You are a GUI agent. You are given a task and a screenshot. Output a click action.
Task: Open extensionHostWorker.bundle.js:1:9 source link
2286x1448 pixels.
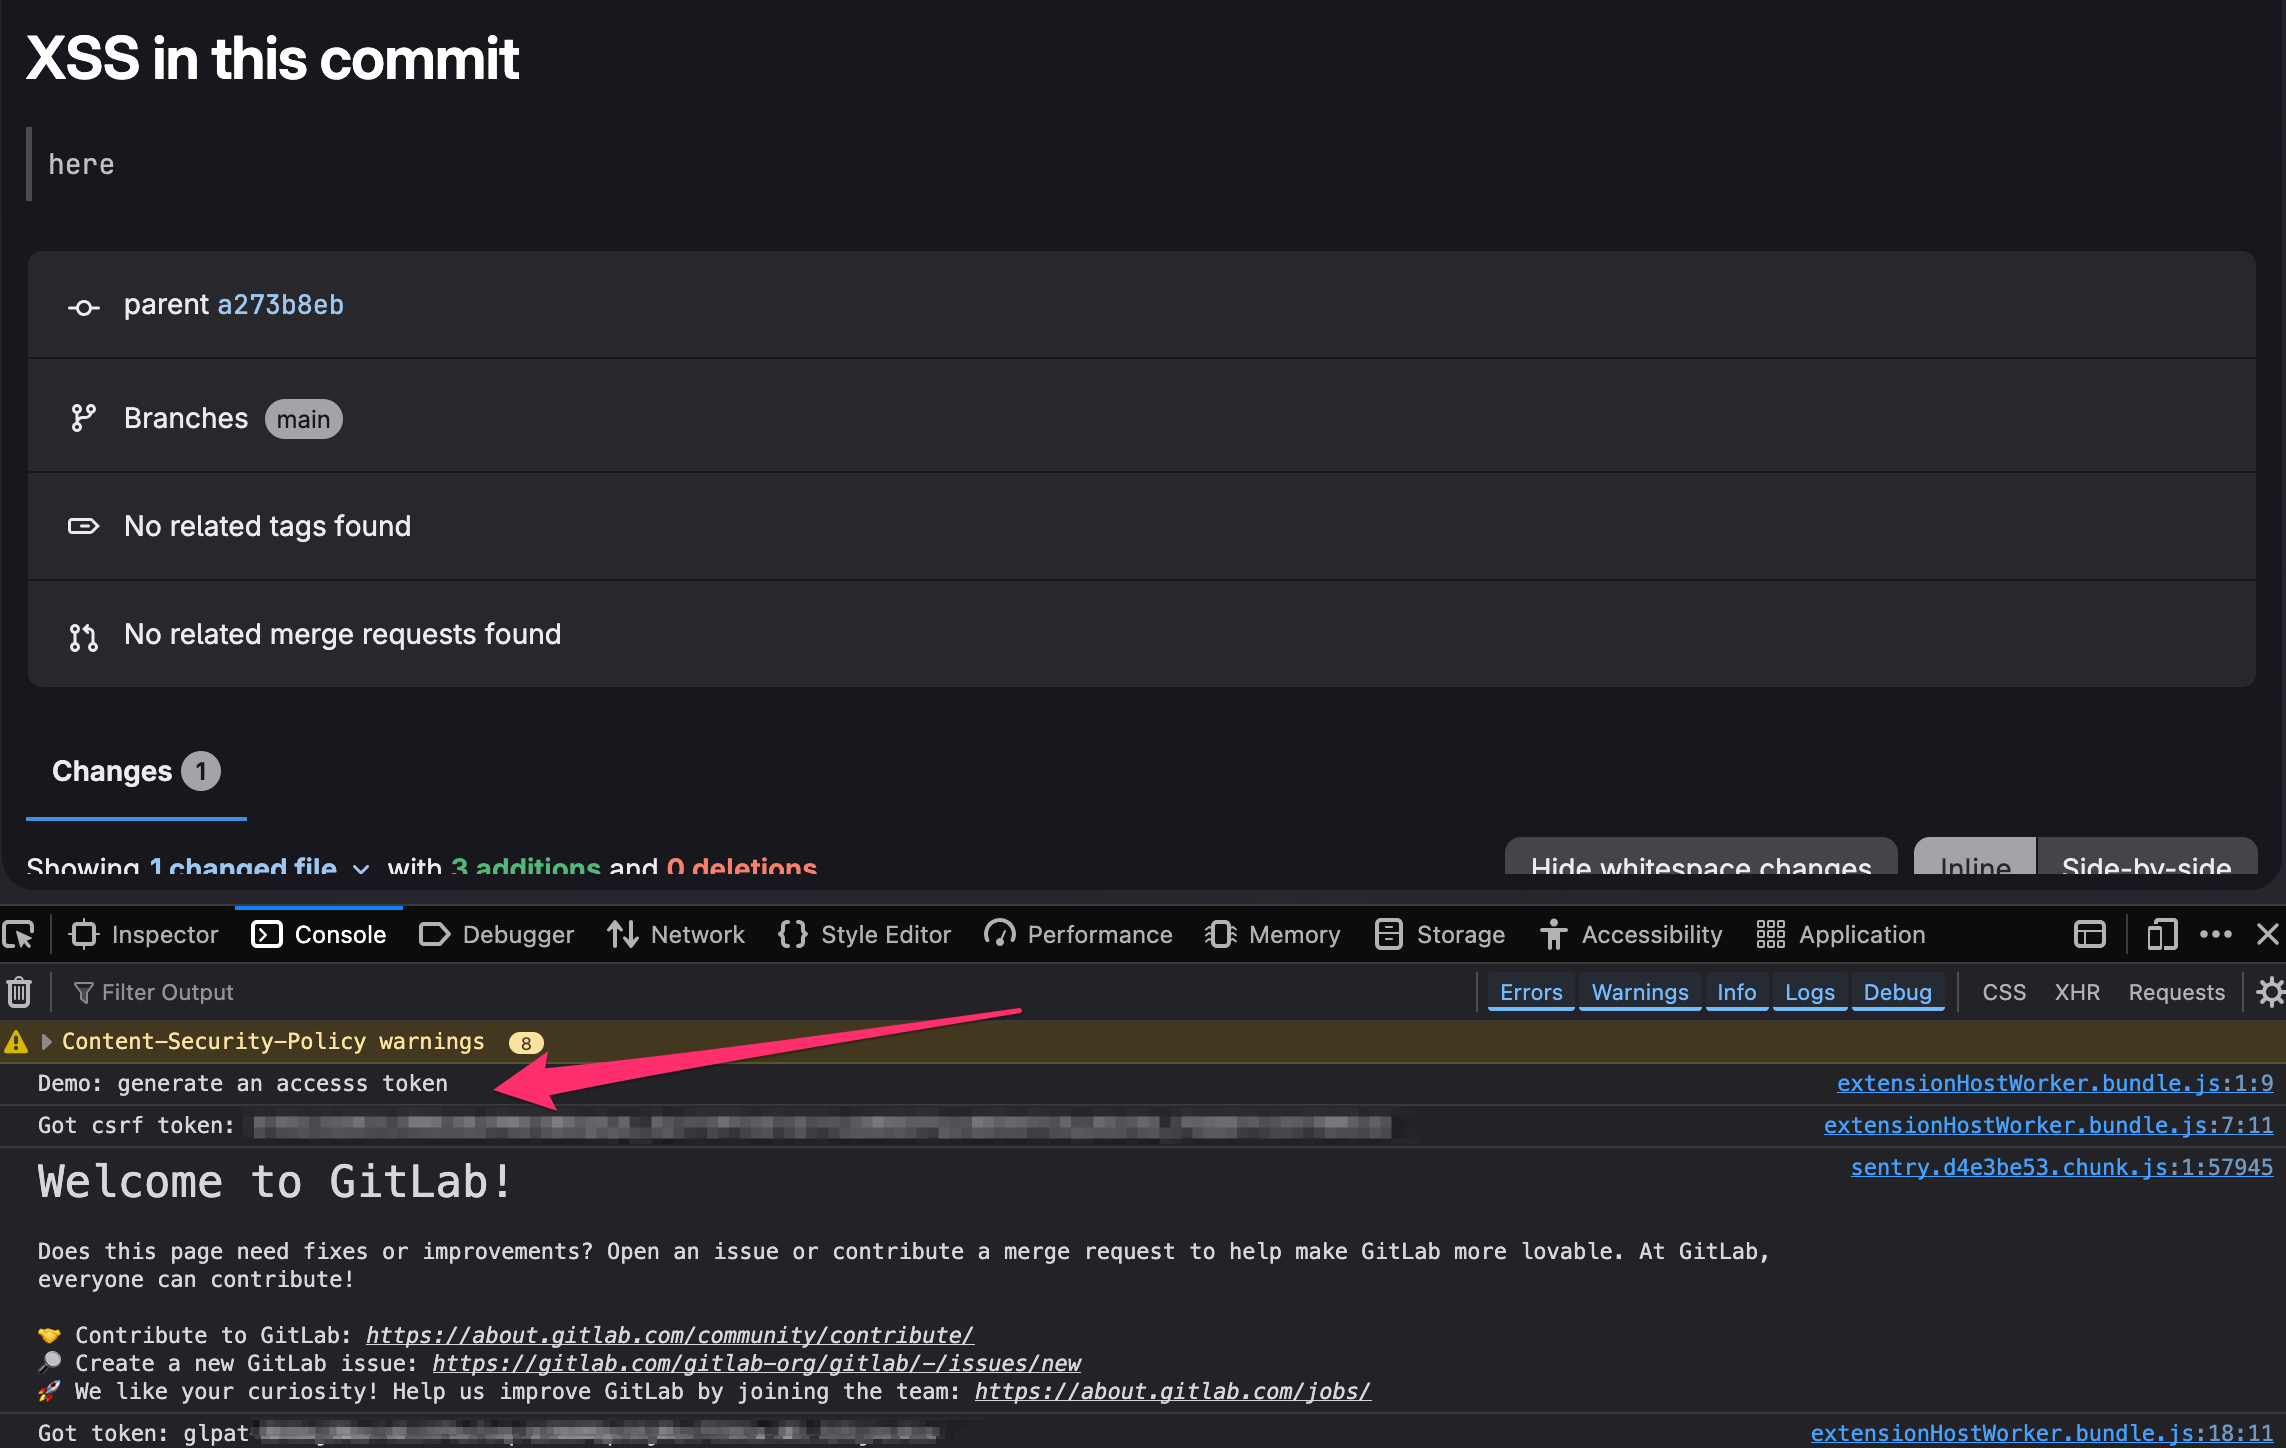point(2054,1084)
